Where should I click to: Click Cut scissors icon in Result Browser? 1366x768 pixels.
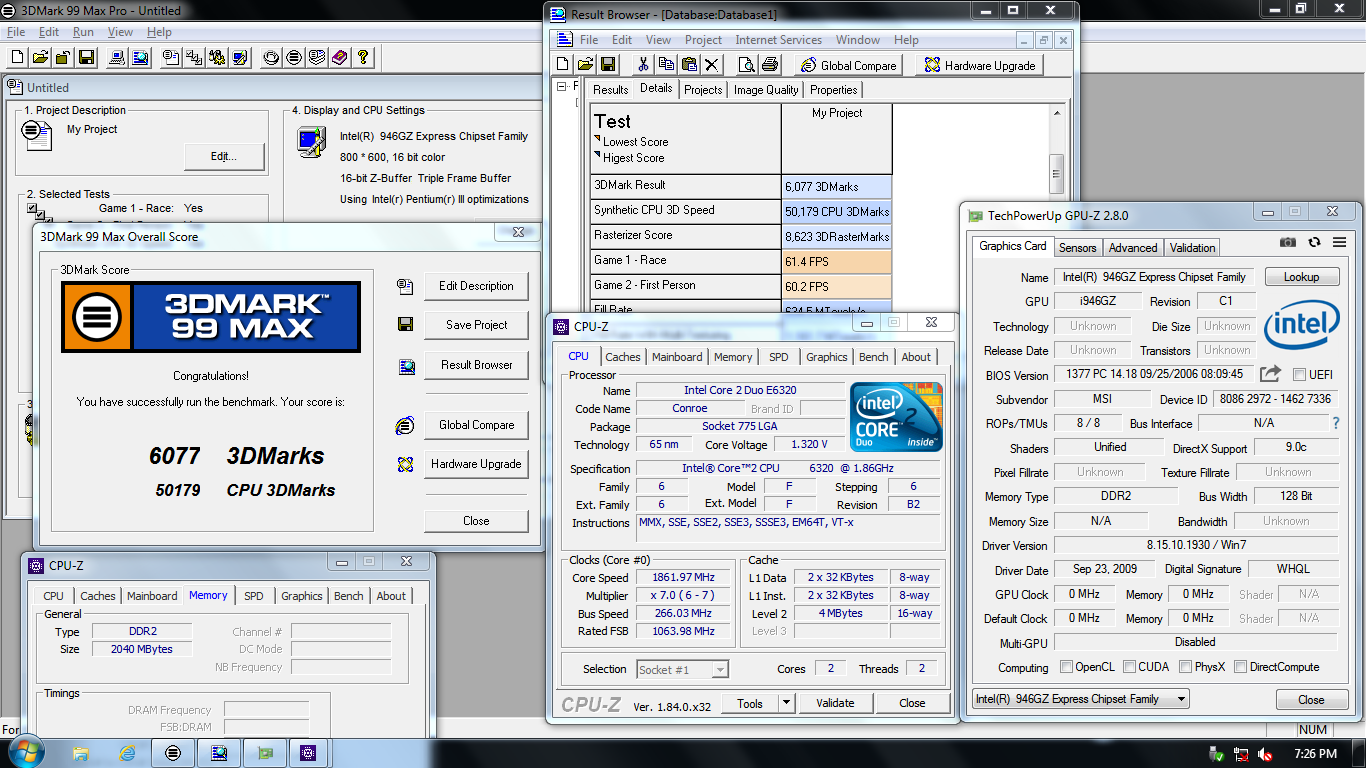[643, 65]
